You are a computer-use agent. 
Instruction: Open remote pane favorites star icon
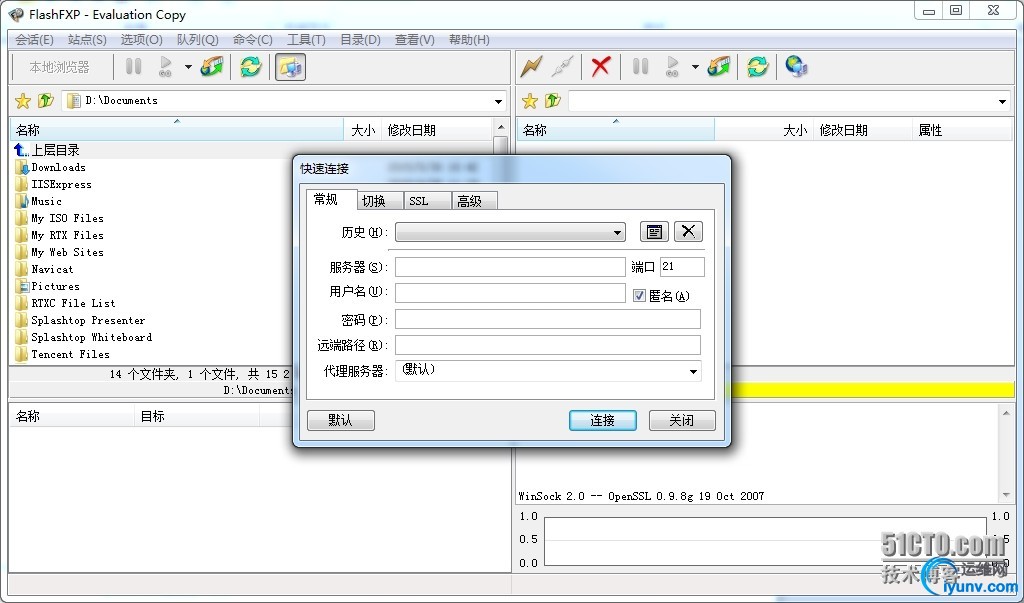(530, 101)
